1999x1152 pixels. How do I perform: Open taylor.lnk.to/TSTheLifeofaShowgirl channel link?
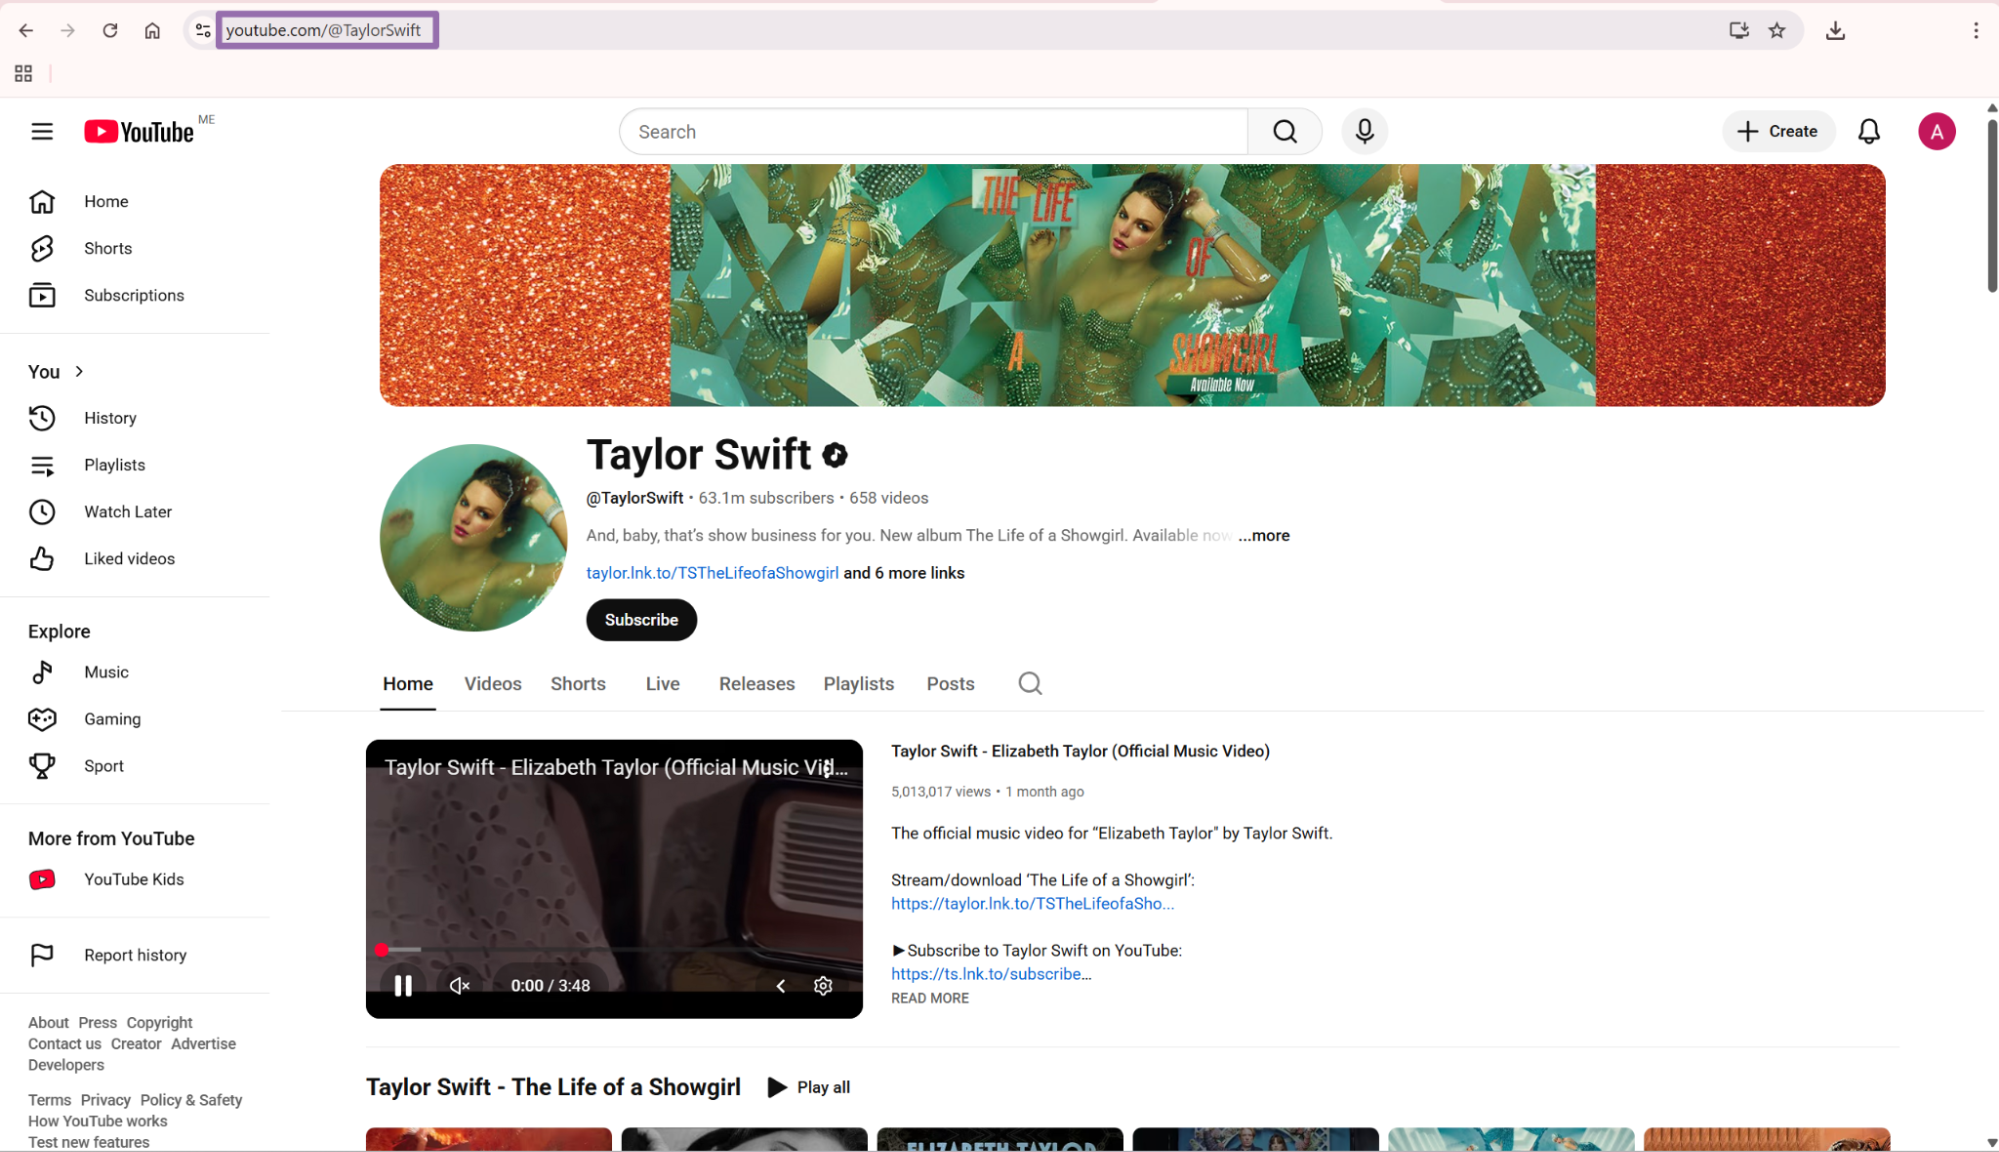[712, 574]
